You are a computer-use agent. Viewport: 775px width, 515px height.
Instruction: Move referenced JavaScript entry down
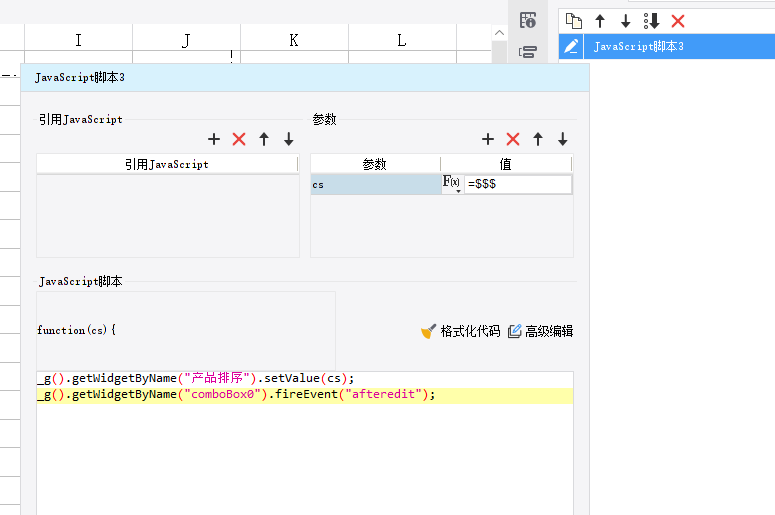(289, 139)
